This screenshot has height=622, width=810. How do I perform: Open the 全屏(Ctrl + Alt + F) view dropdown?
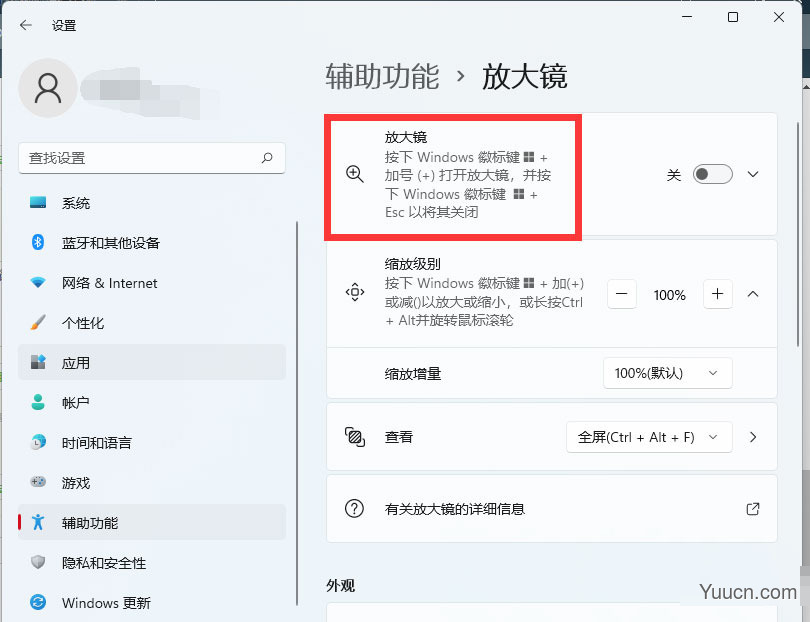click(649, 437)
